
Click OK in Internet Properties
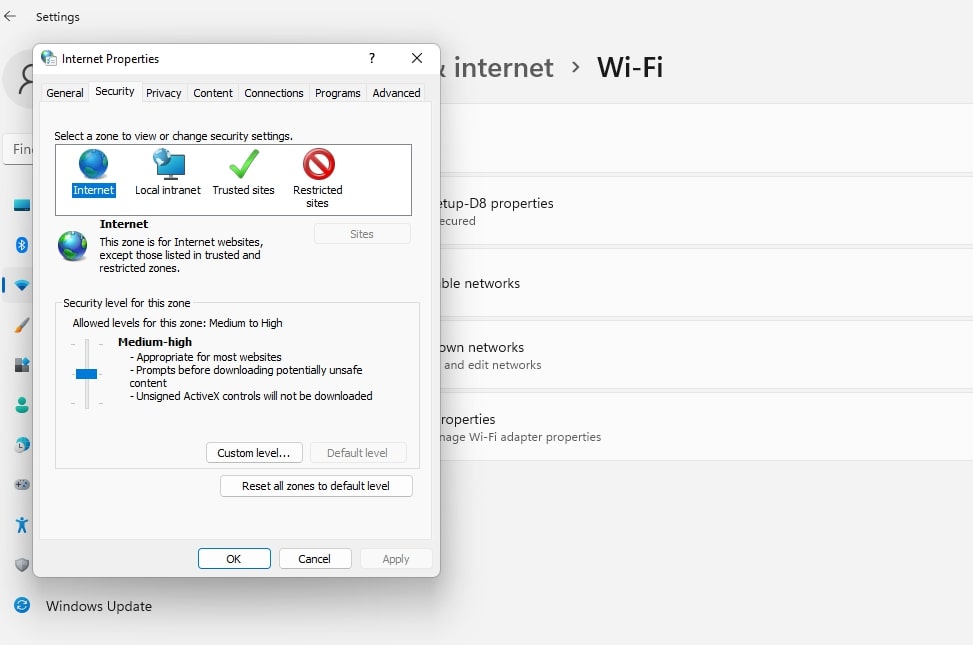coord(234,559)
